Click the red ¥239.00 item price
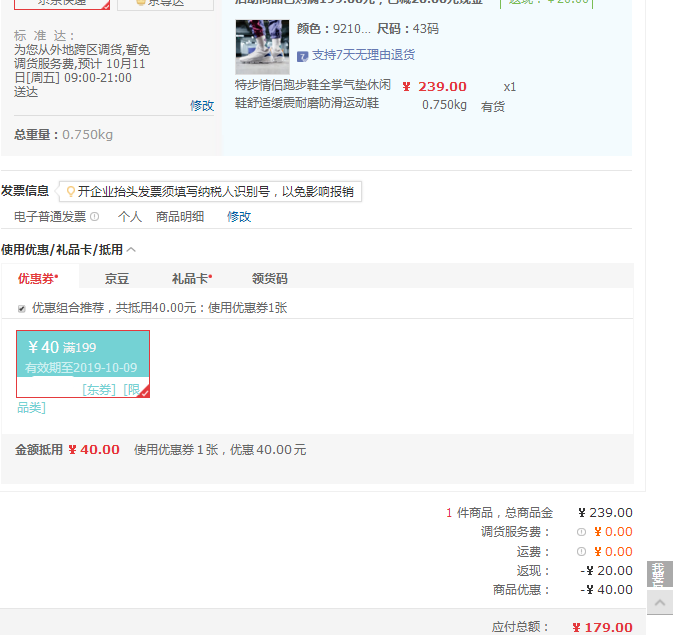The image size is (689, 635). click(435, 87)
